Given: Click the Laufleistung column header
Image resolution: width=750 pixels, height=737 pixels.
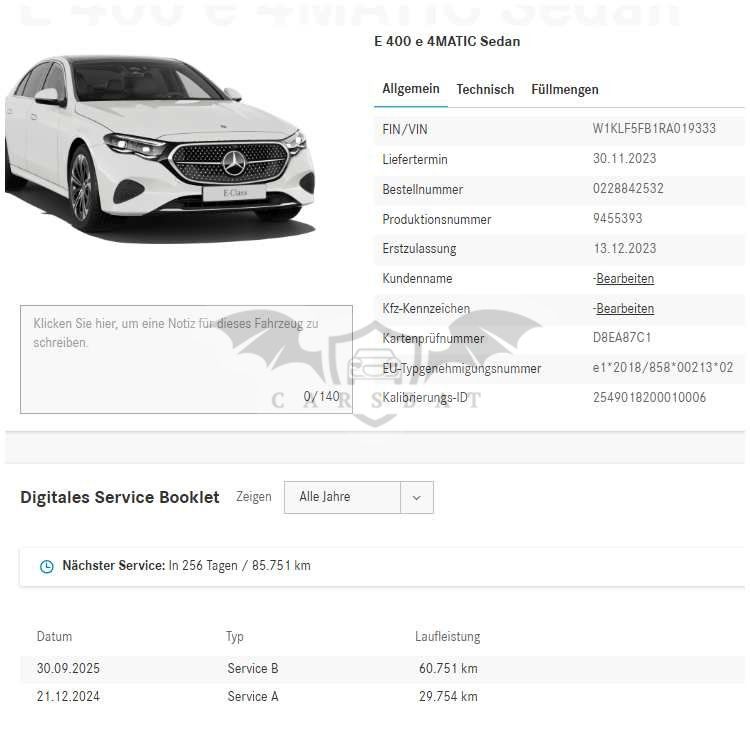Looking at the screenshot, I should [448, 637].
